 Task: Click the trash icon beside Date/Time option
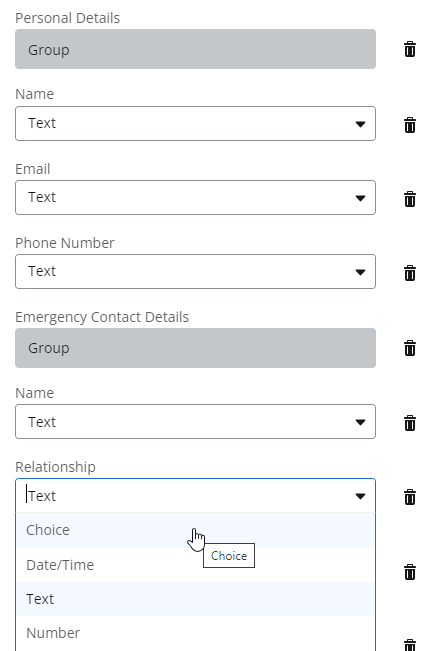pyautogui.click(x=409, y=572)
